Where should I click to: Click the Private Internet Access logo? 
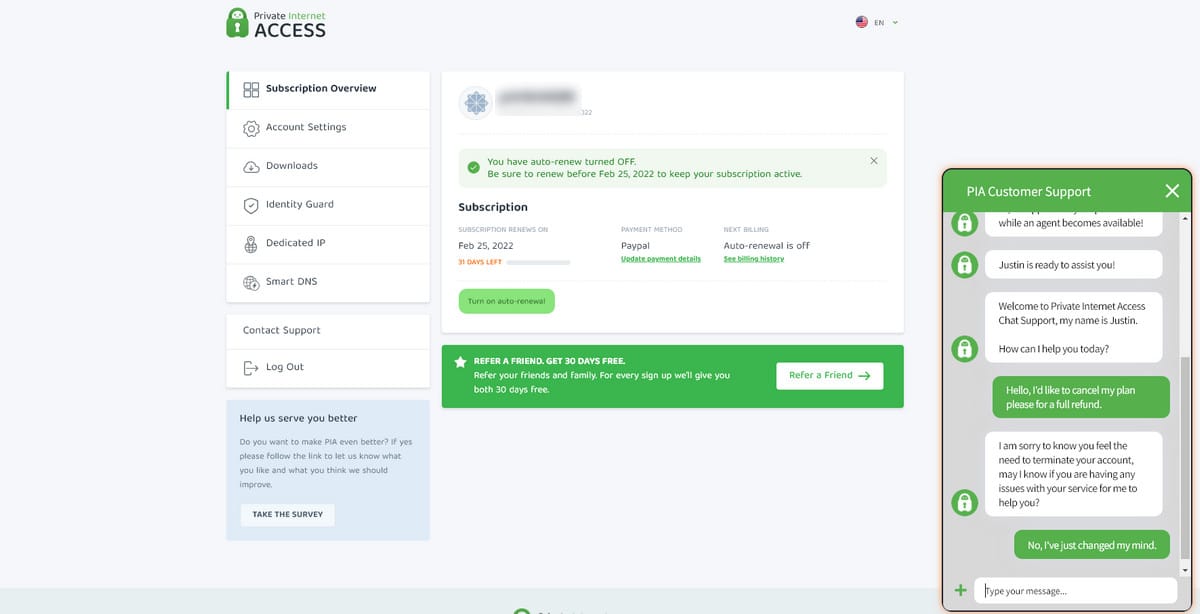point(276,23)
